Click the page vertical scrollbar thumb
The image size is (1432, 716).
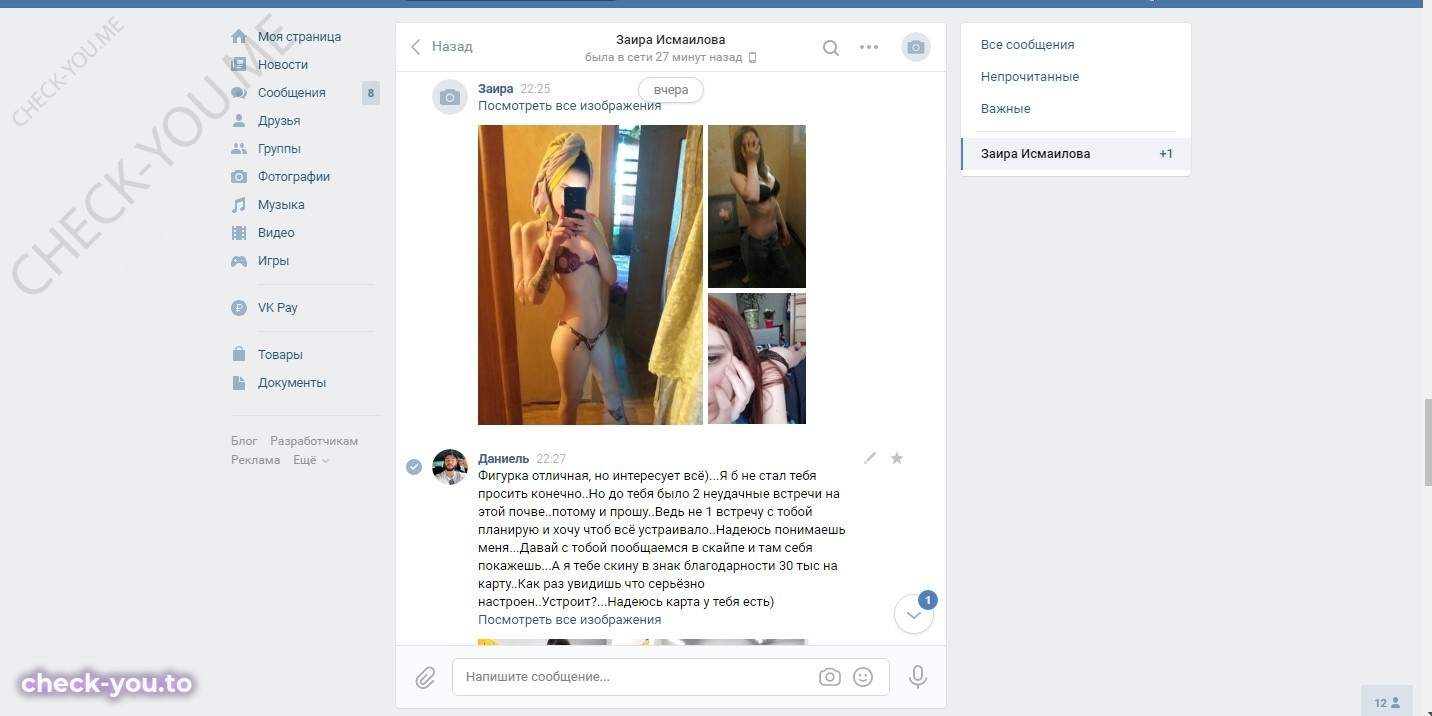1427,445
